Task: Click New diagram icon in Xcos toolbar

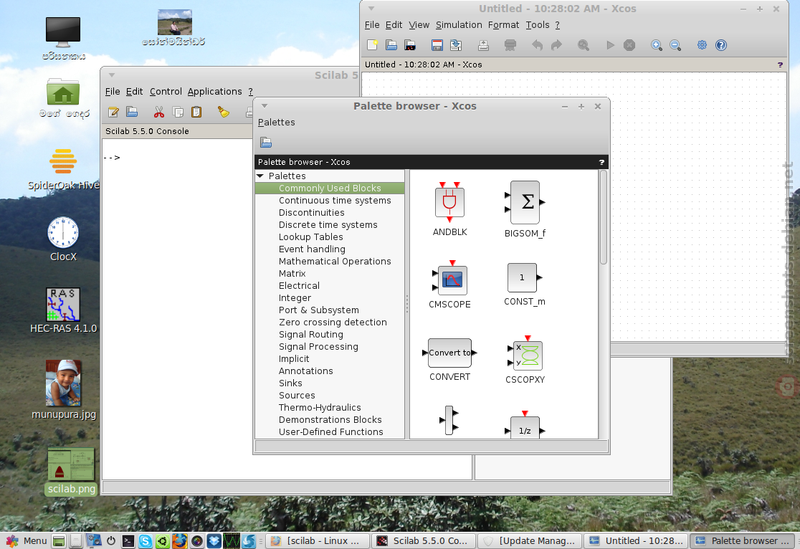Action: click(x=372, y=45)
